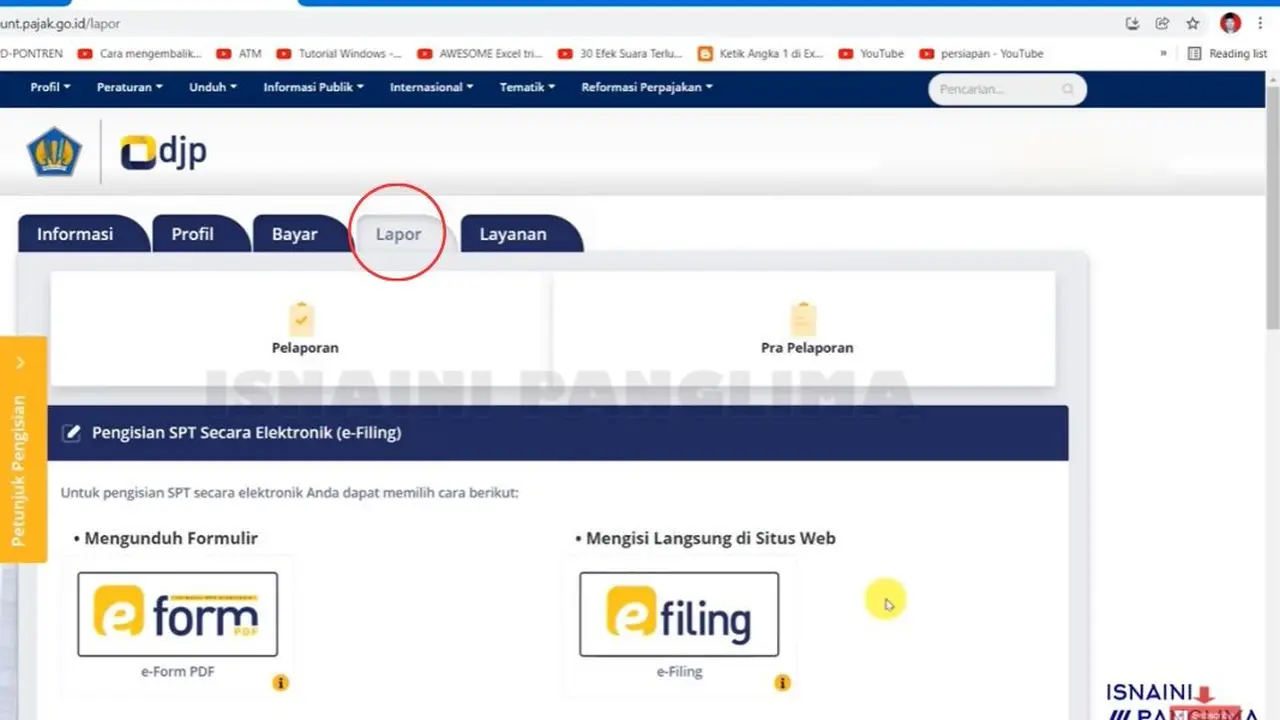Viewport: 1280px width, 720px height.
Task: Open the Unduh dropdown
Action: 211,87
